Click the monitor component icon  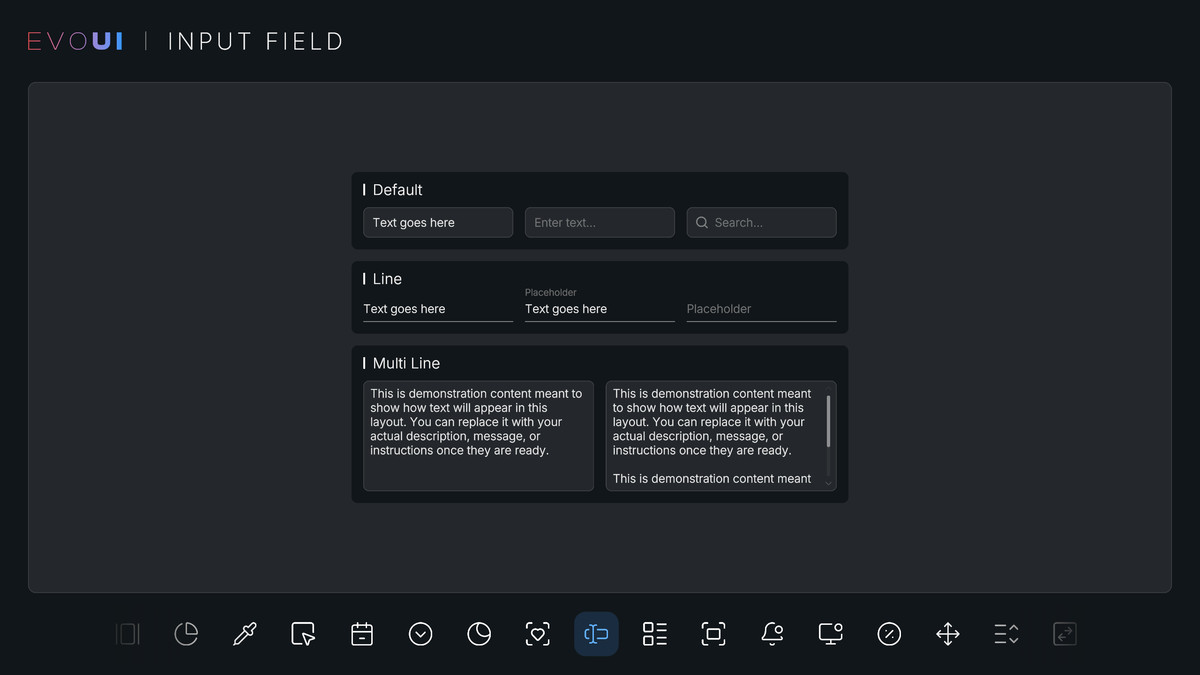pos(830,634)
